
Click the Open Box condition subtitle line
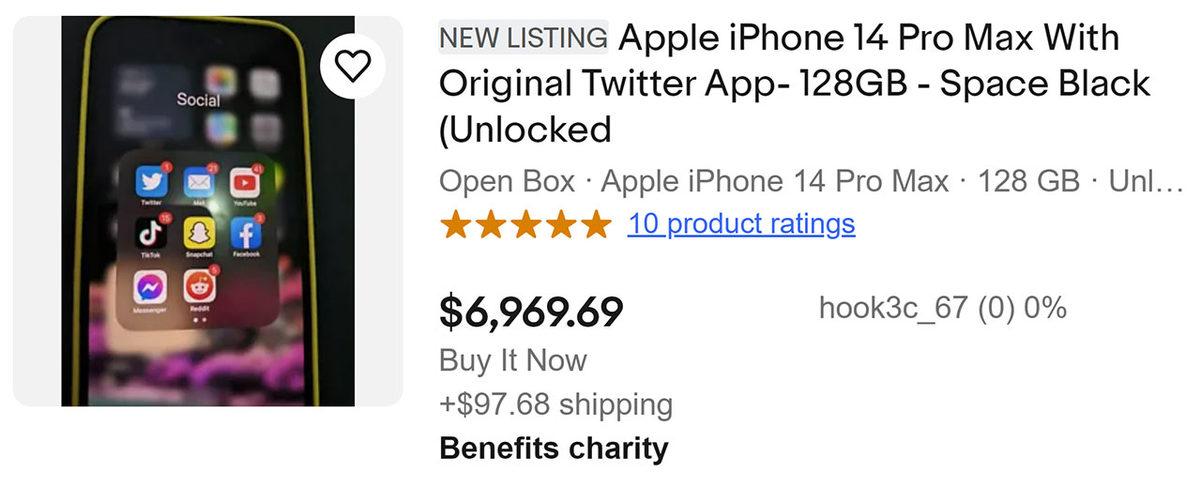(810, 182)
